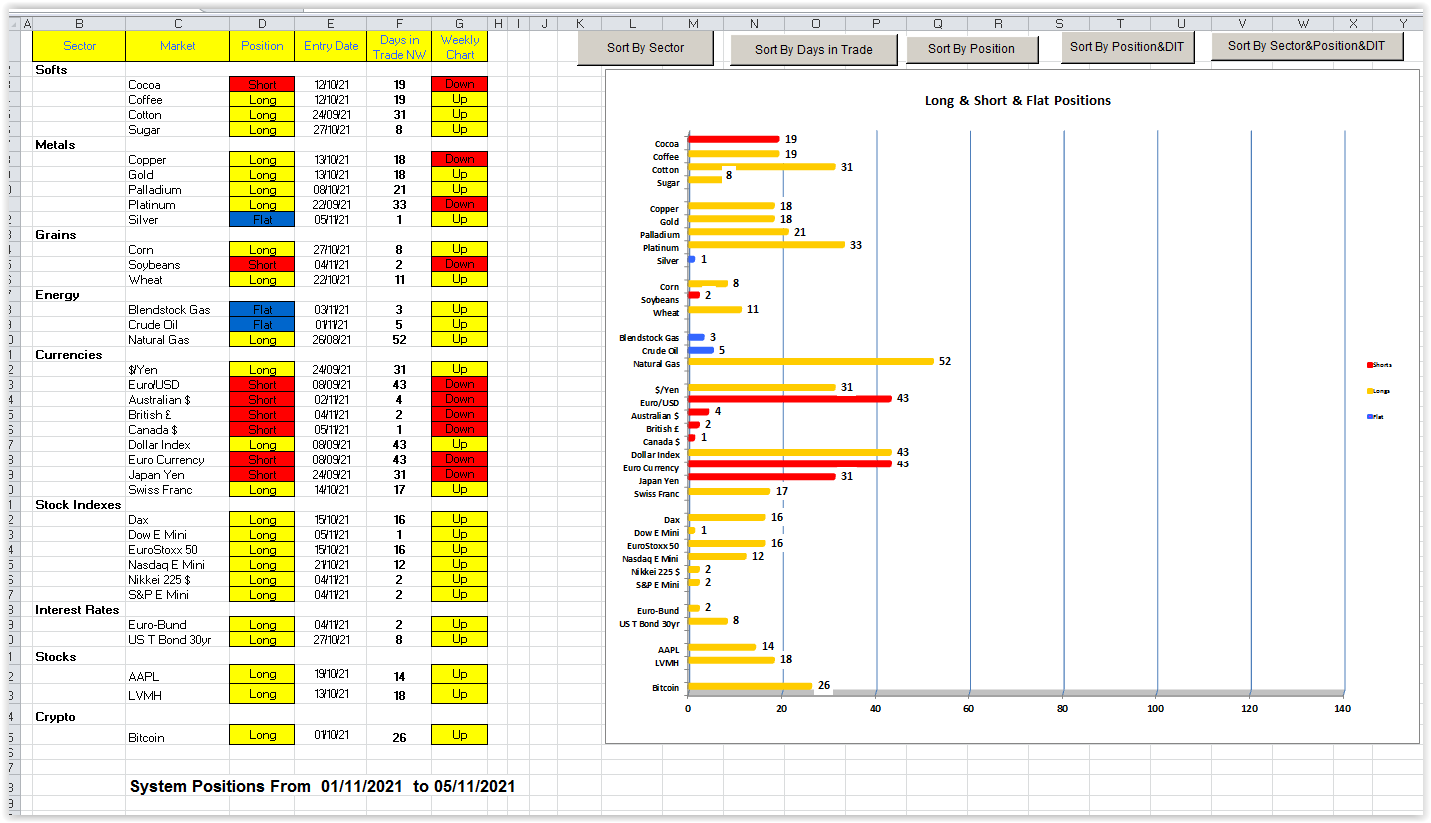Select the Crypto sector cell
The width and height of the screenshot is (1431, 823).
79,717
